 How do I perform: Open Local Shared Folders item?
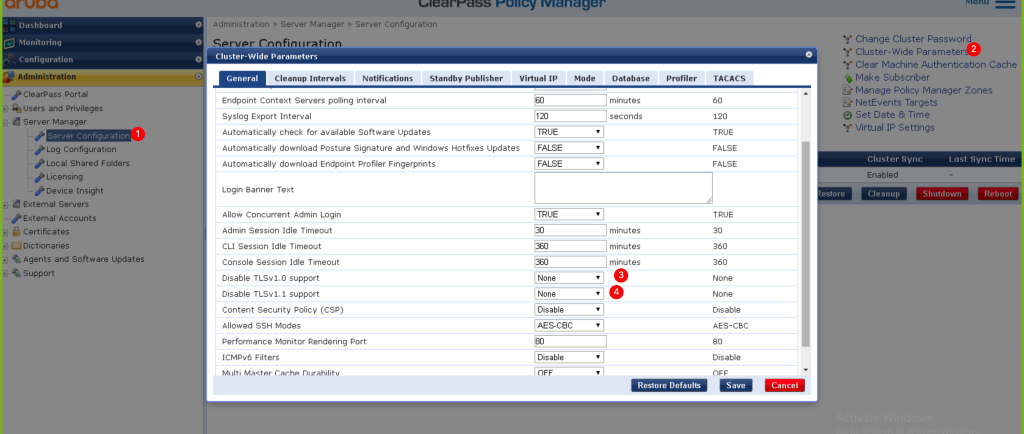click(x=88, y=163)
